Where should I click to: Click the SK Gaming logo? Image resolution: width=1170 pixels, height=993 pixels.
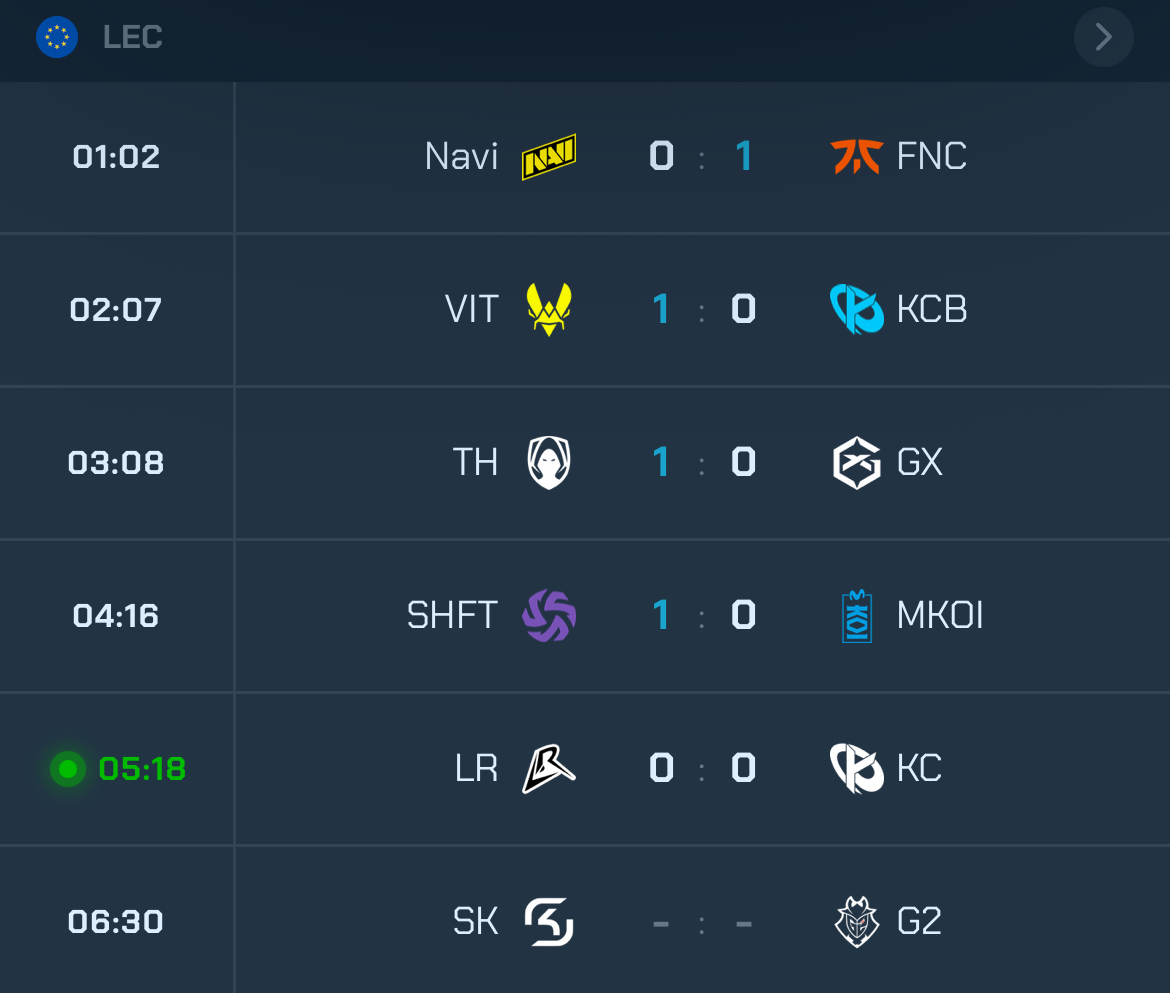[549, 921]
